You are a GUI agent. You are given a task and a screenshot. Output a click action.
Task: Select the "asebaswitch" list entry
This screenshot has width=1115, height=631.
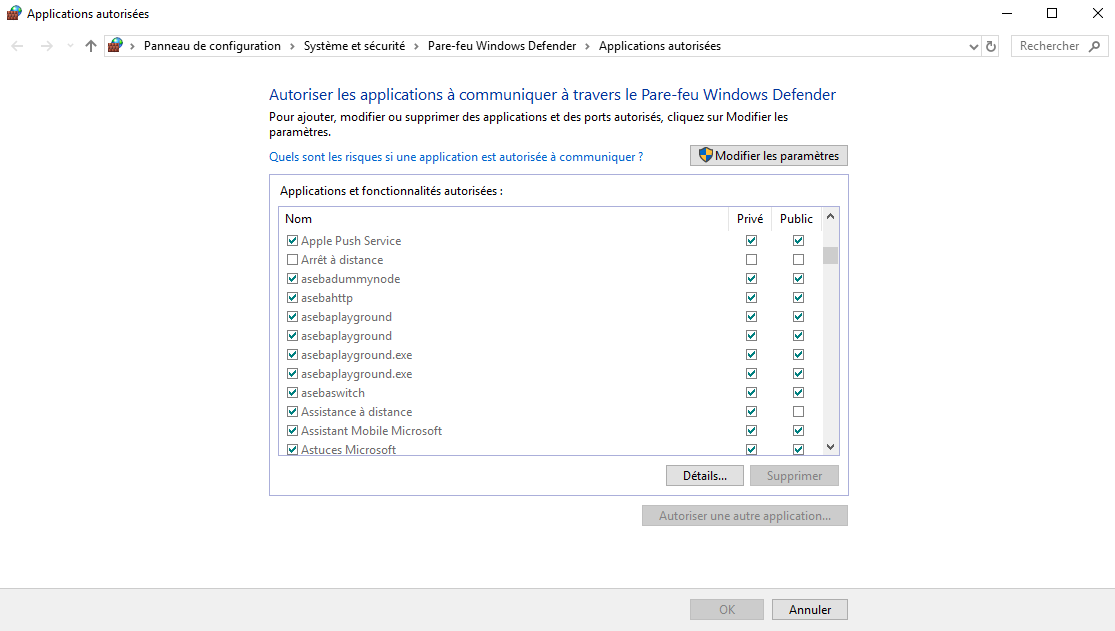(x=333, y=393)
